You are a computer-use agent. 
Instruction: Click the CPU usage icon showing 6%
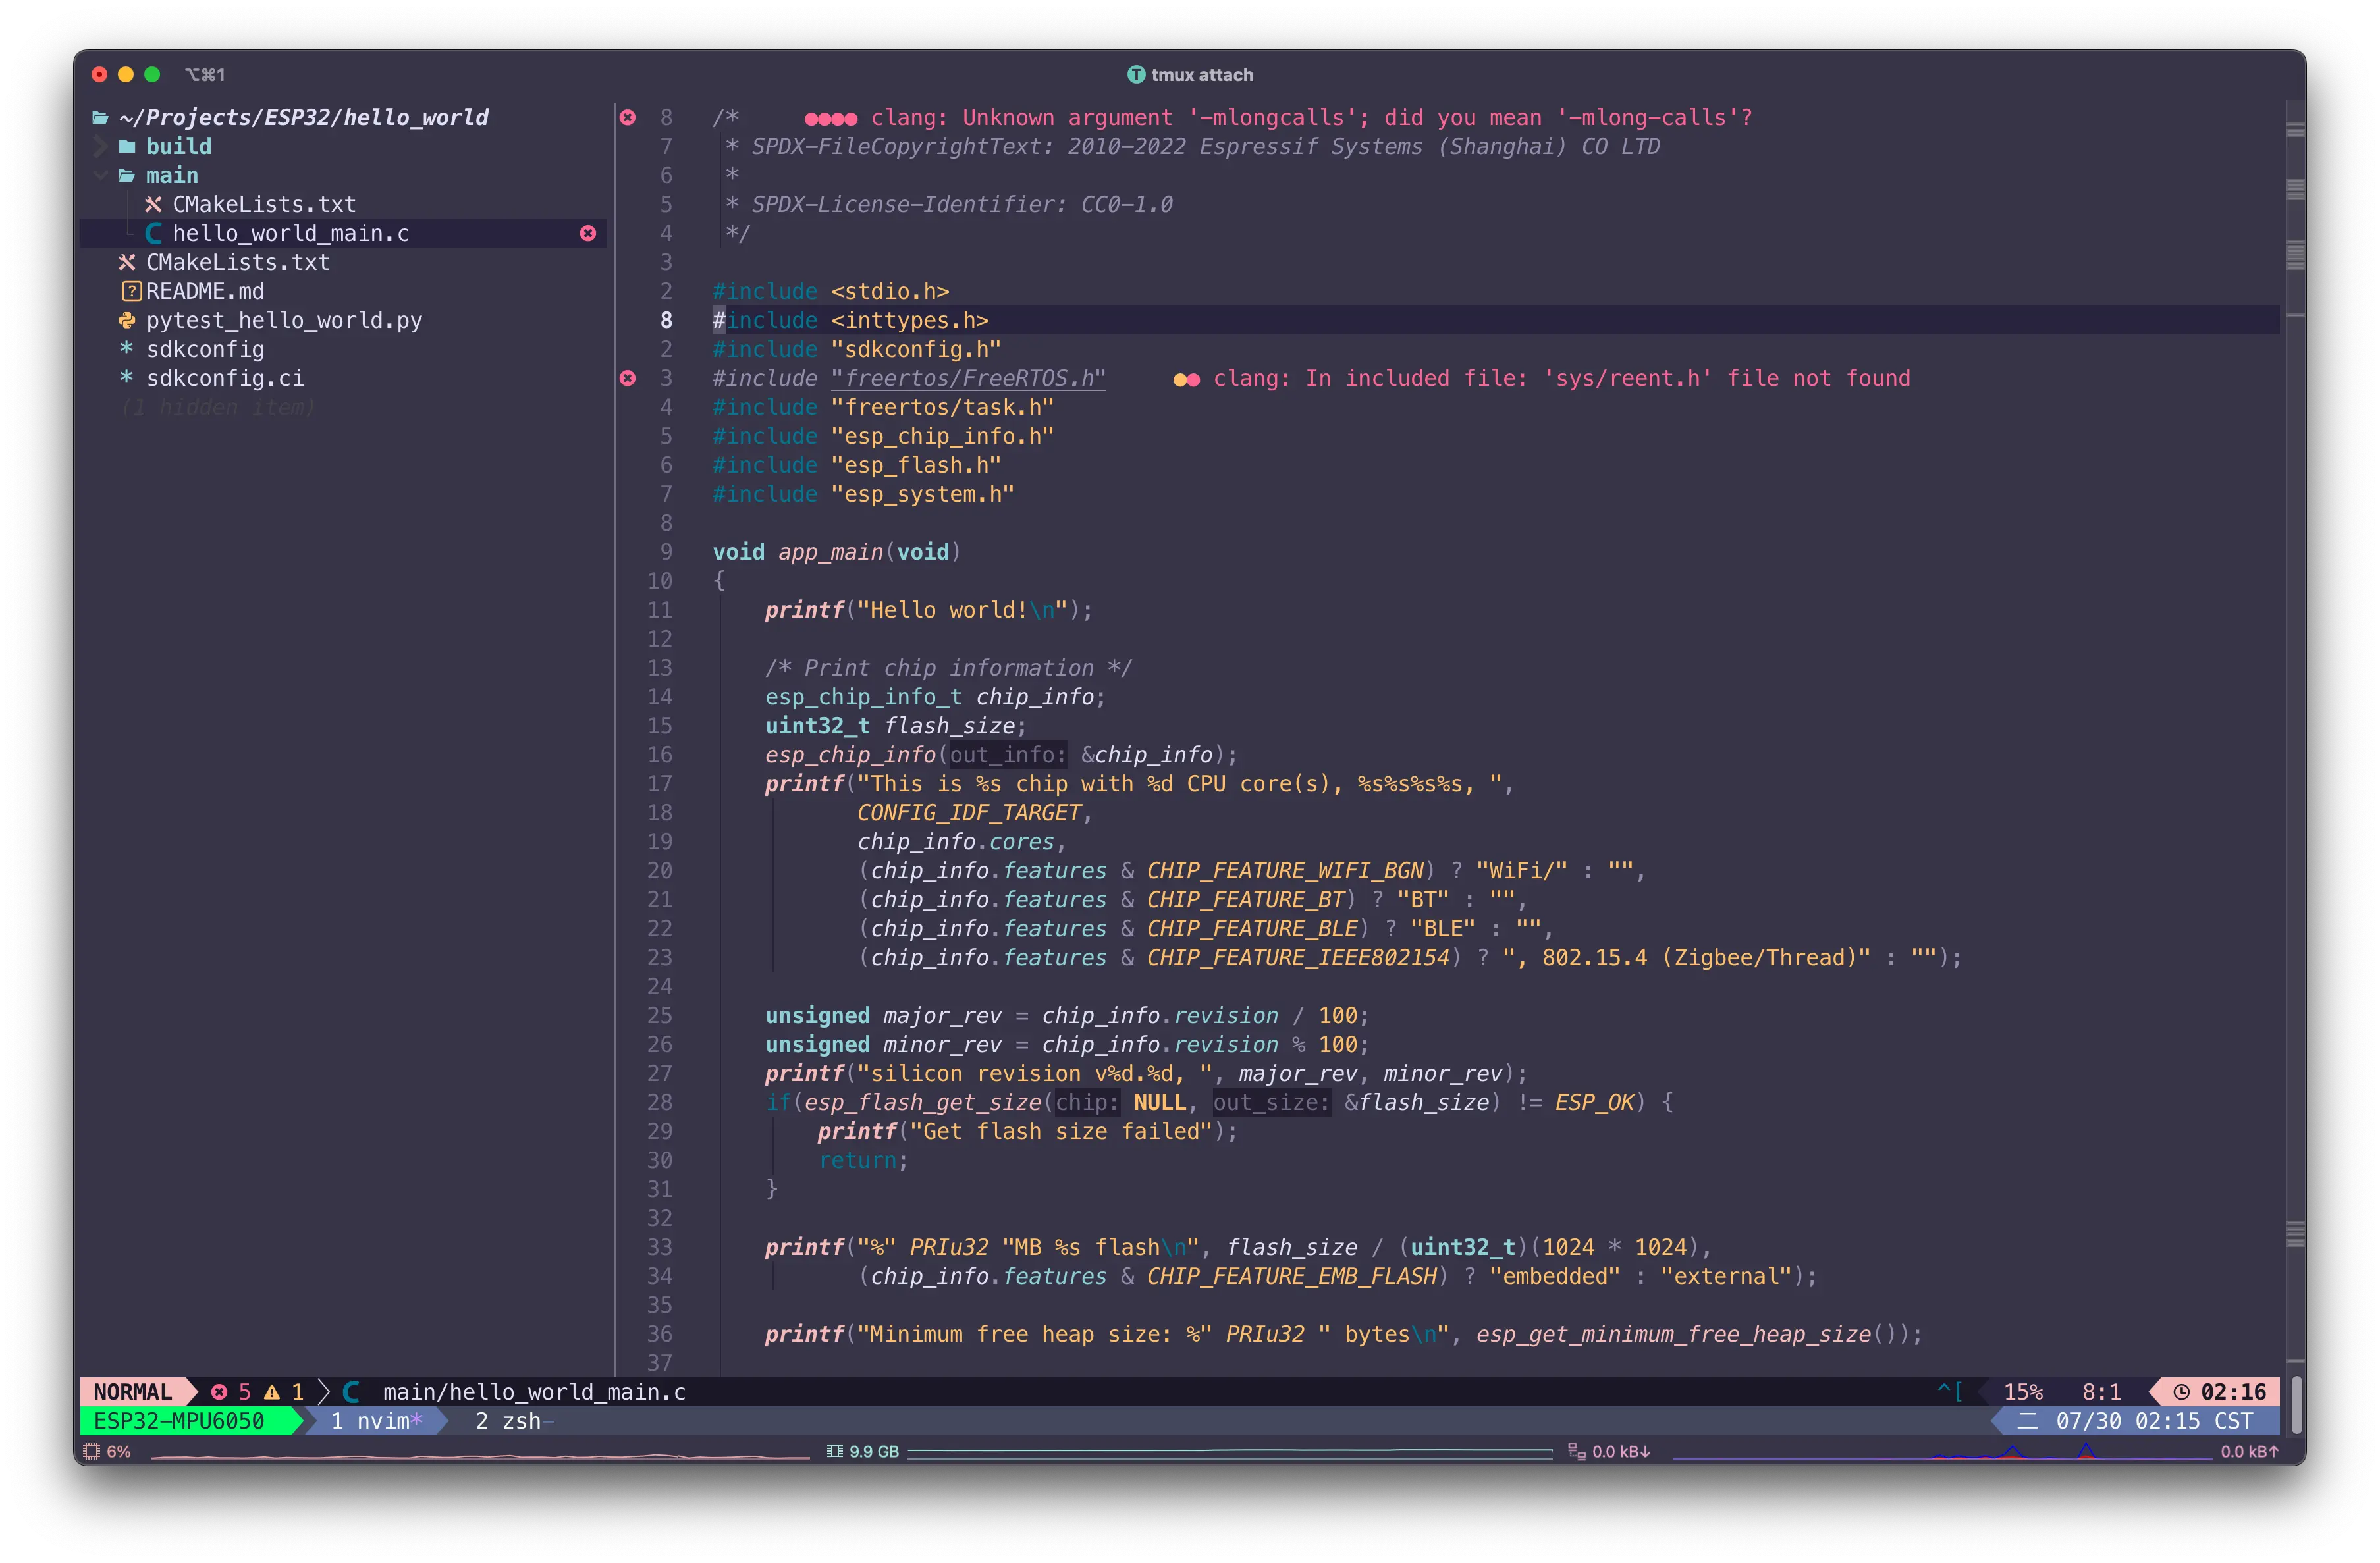point(92,1451)
